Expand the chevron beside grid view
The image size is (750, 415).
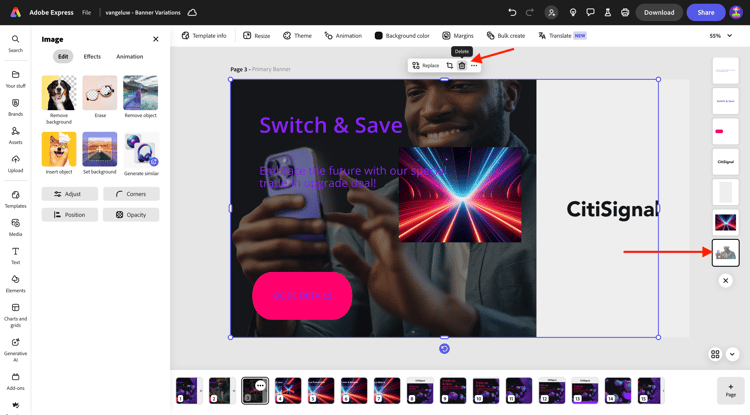(x=732, y=354)
